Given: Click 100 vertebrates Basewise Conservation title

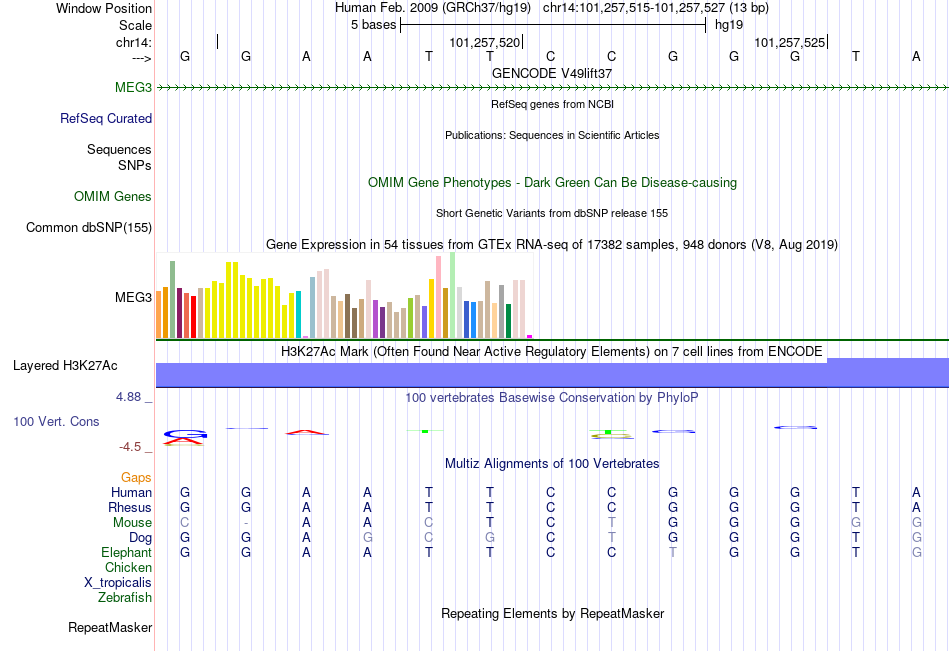Looking at the screenshot, I should (x=552, y=398).
